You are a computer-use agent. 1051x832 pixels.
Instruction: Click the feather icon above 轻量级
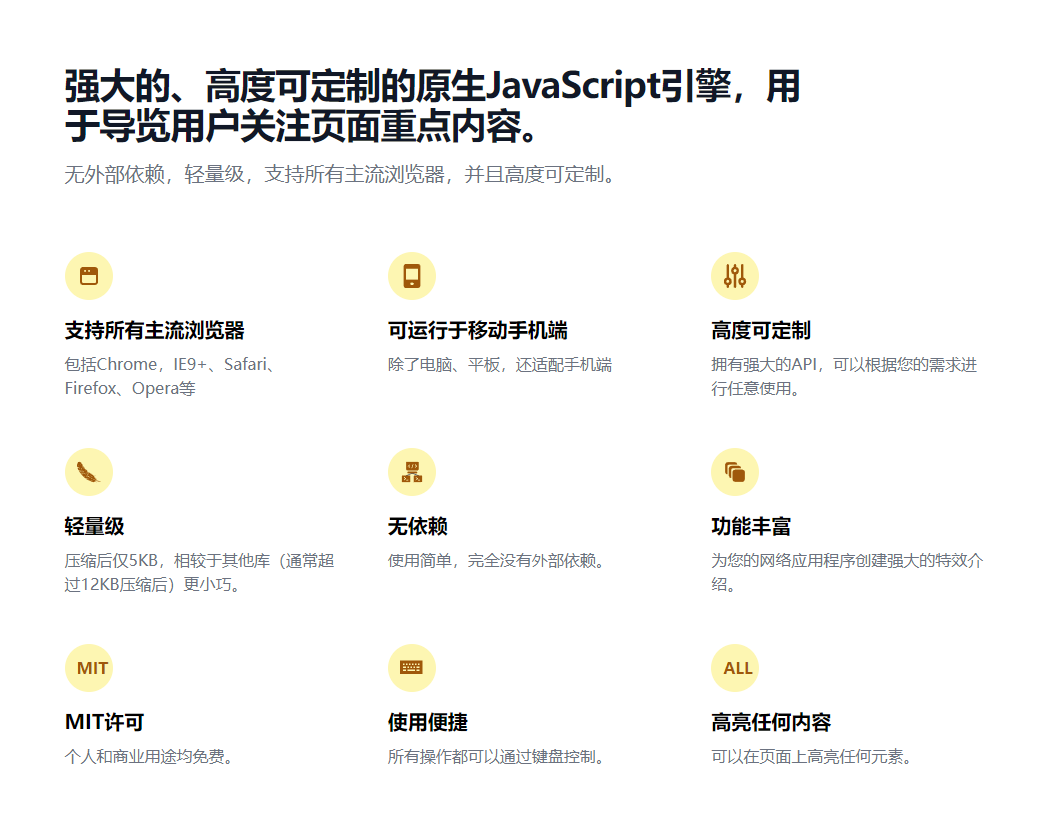point(89,472)
